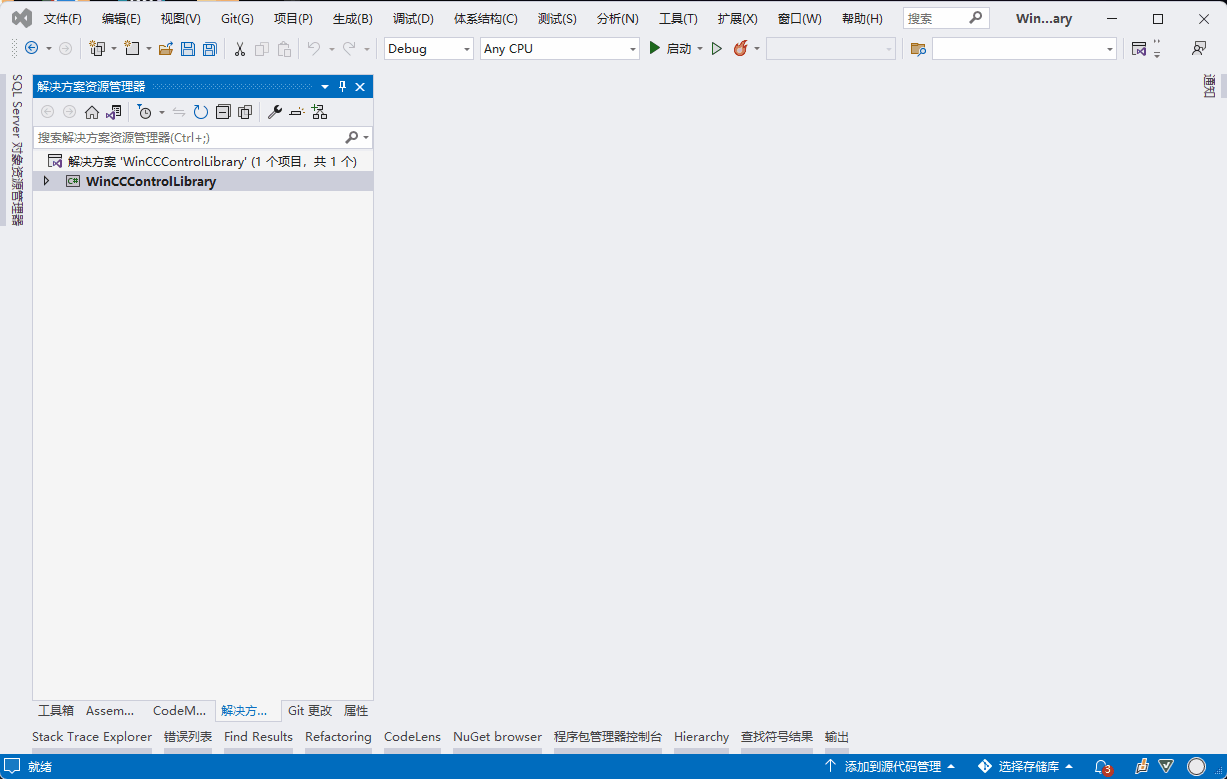Close the Solution Explorer panel
The height and width of the screenshot is (779, 1227).
tap(360, 87)
